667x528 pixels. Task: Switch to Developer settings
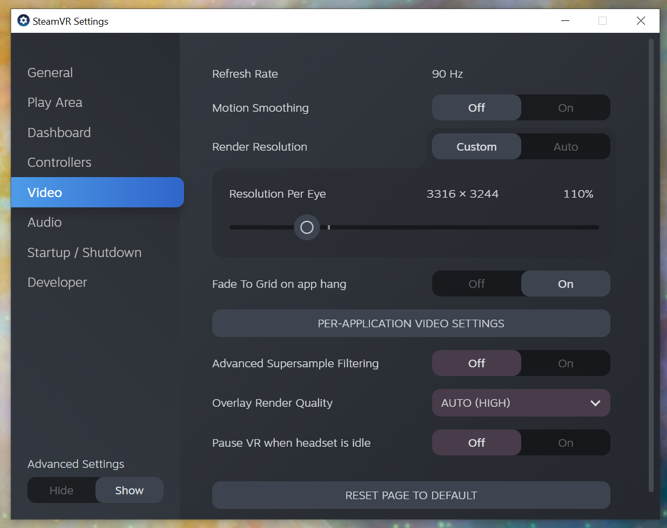(57, 283)
